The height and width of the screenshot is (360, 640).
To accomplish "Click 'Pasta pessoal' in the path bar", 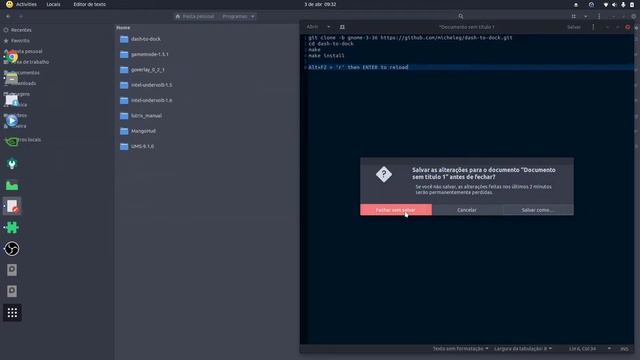I will pos(195,16).
